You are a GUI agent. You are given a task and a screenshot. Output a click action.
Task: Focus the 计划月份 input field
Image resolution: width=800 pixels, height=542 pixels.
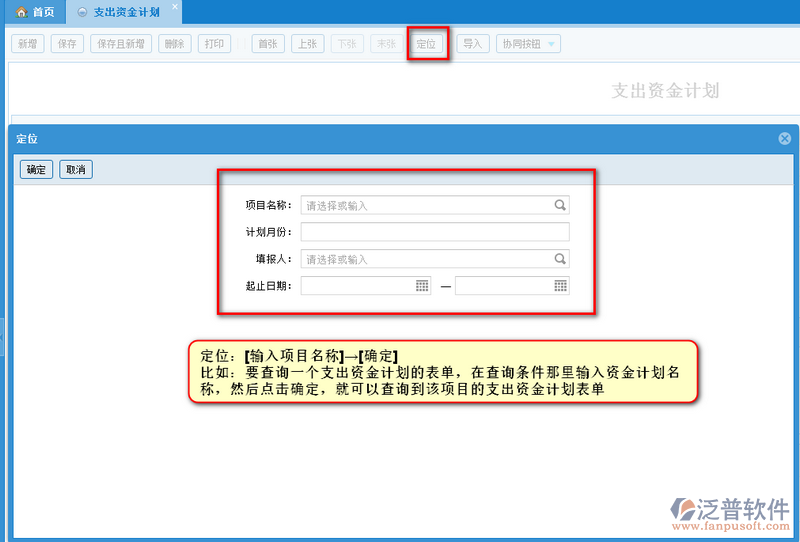click(435, 232)
